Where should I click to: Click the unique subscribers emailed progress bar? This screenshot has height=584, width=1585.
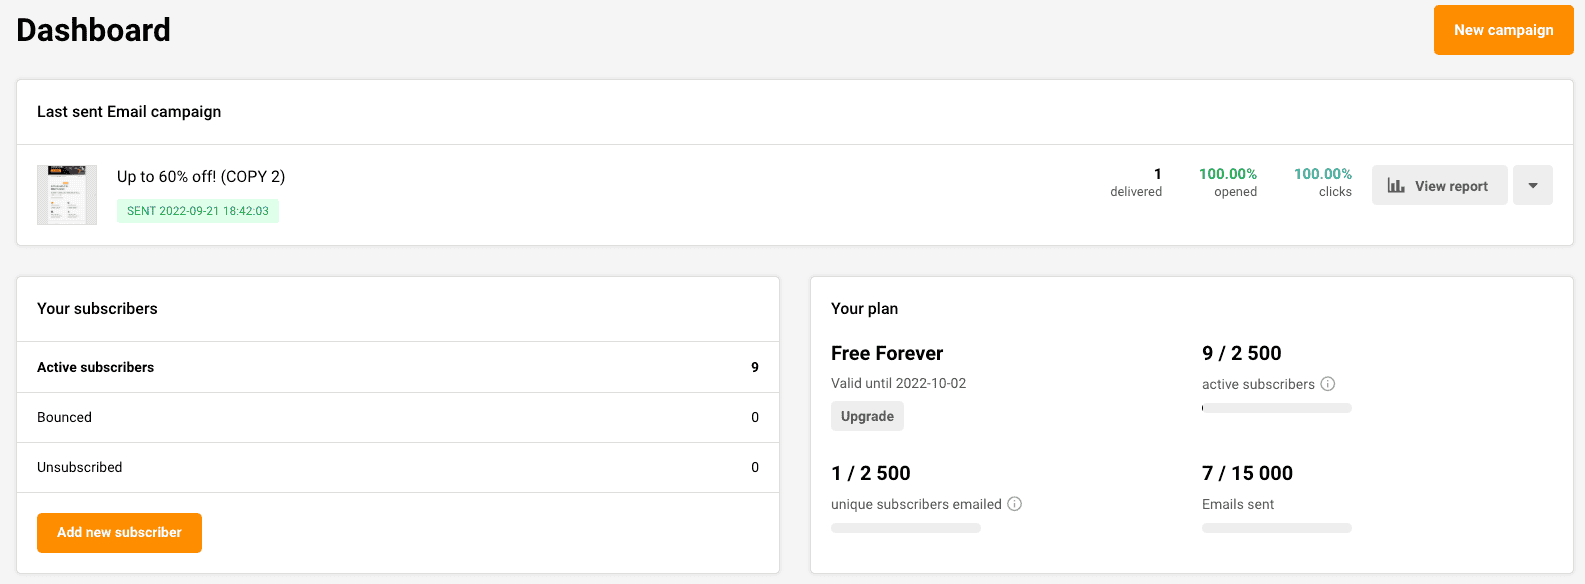coord(905,528)
